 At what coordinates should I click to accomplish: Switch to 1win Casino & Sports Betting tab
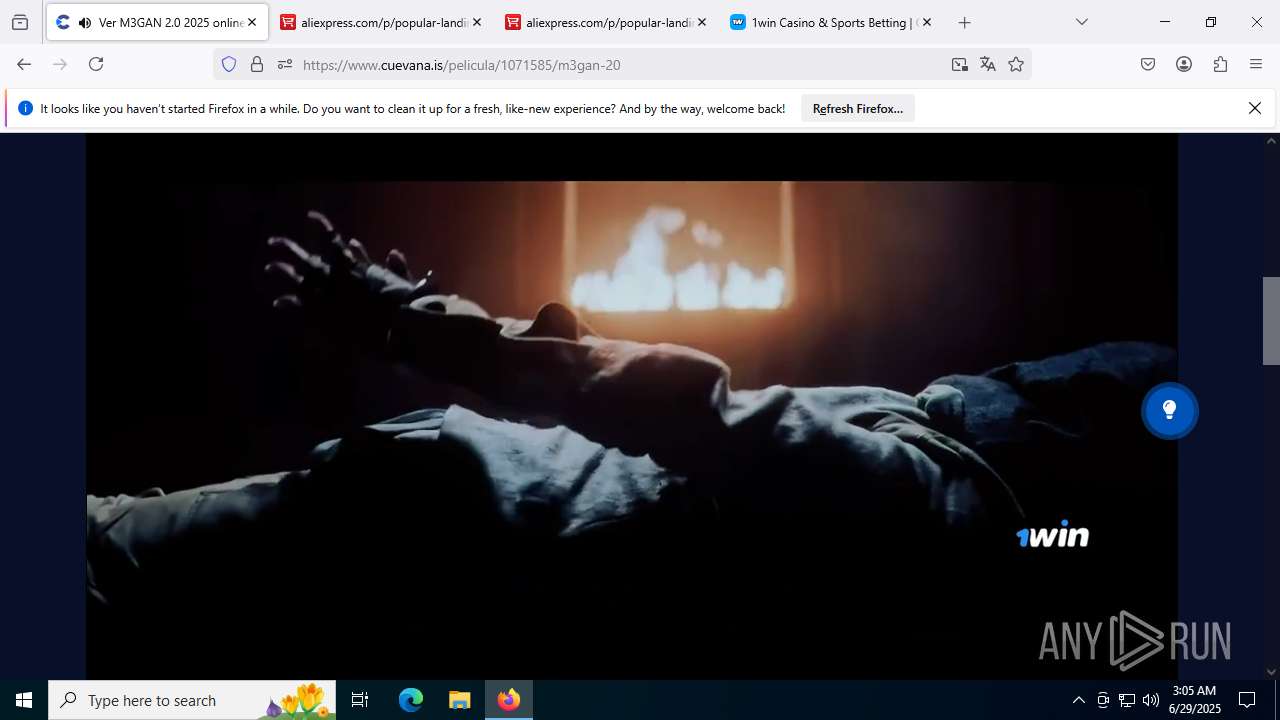coord(832,22)
